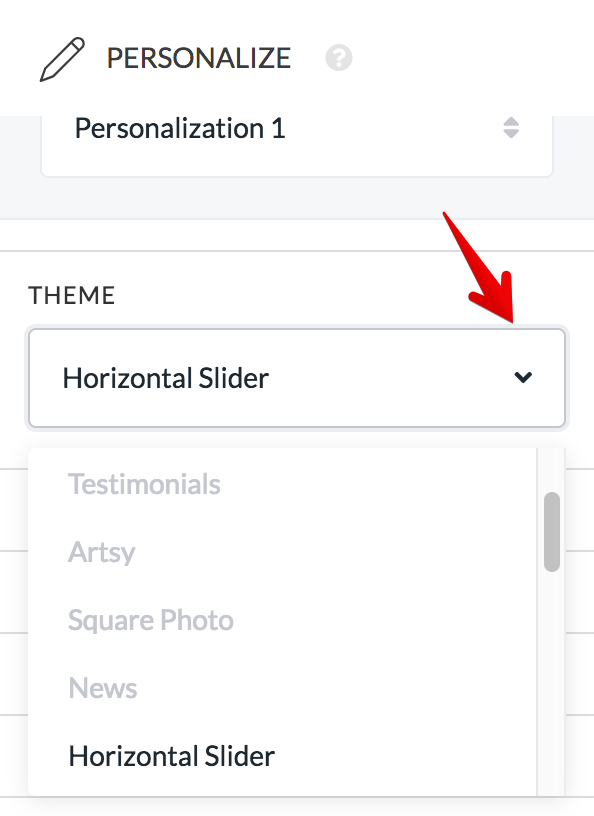Click the red arrow annotation
Screen dimensions: 594x816
tap(482, 268)
